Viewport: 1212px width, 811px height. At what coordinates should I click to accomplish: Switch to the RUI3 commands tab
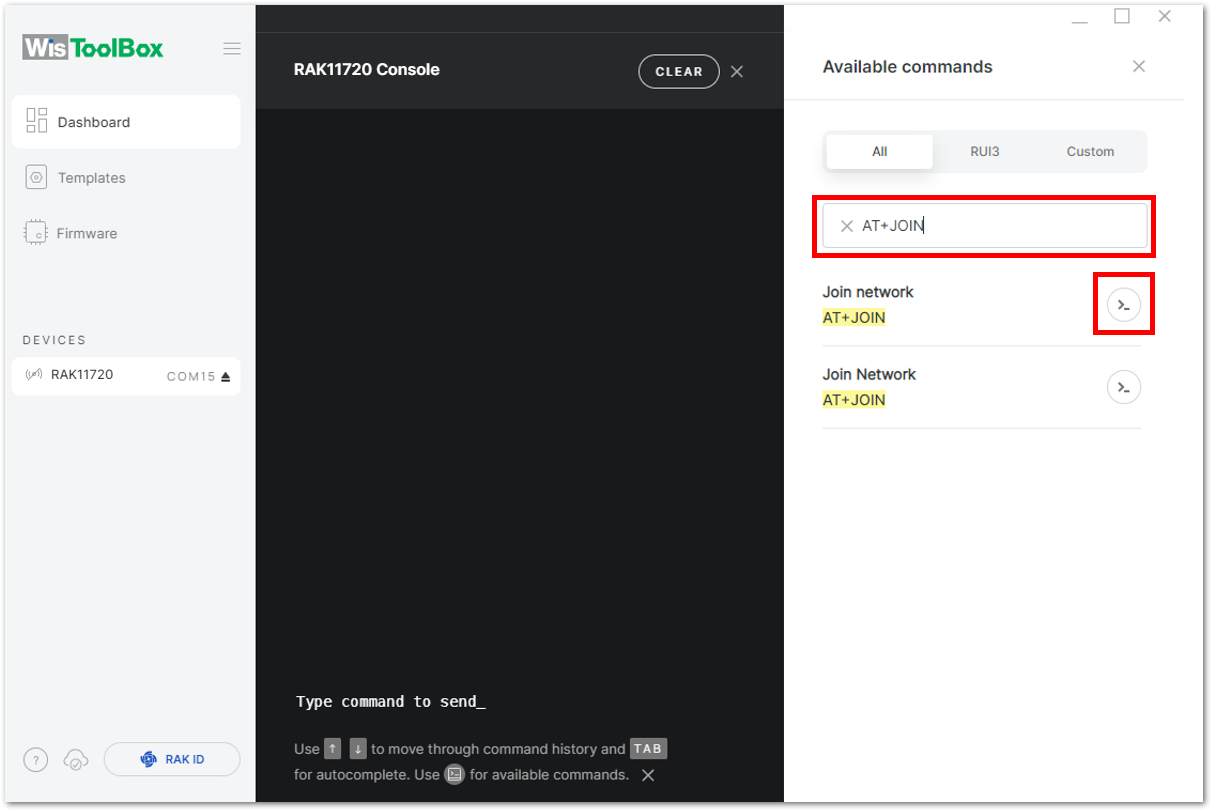985,152
